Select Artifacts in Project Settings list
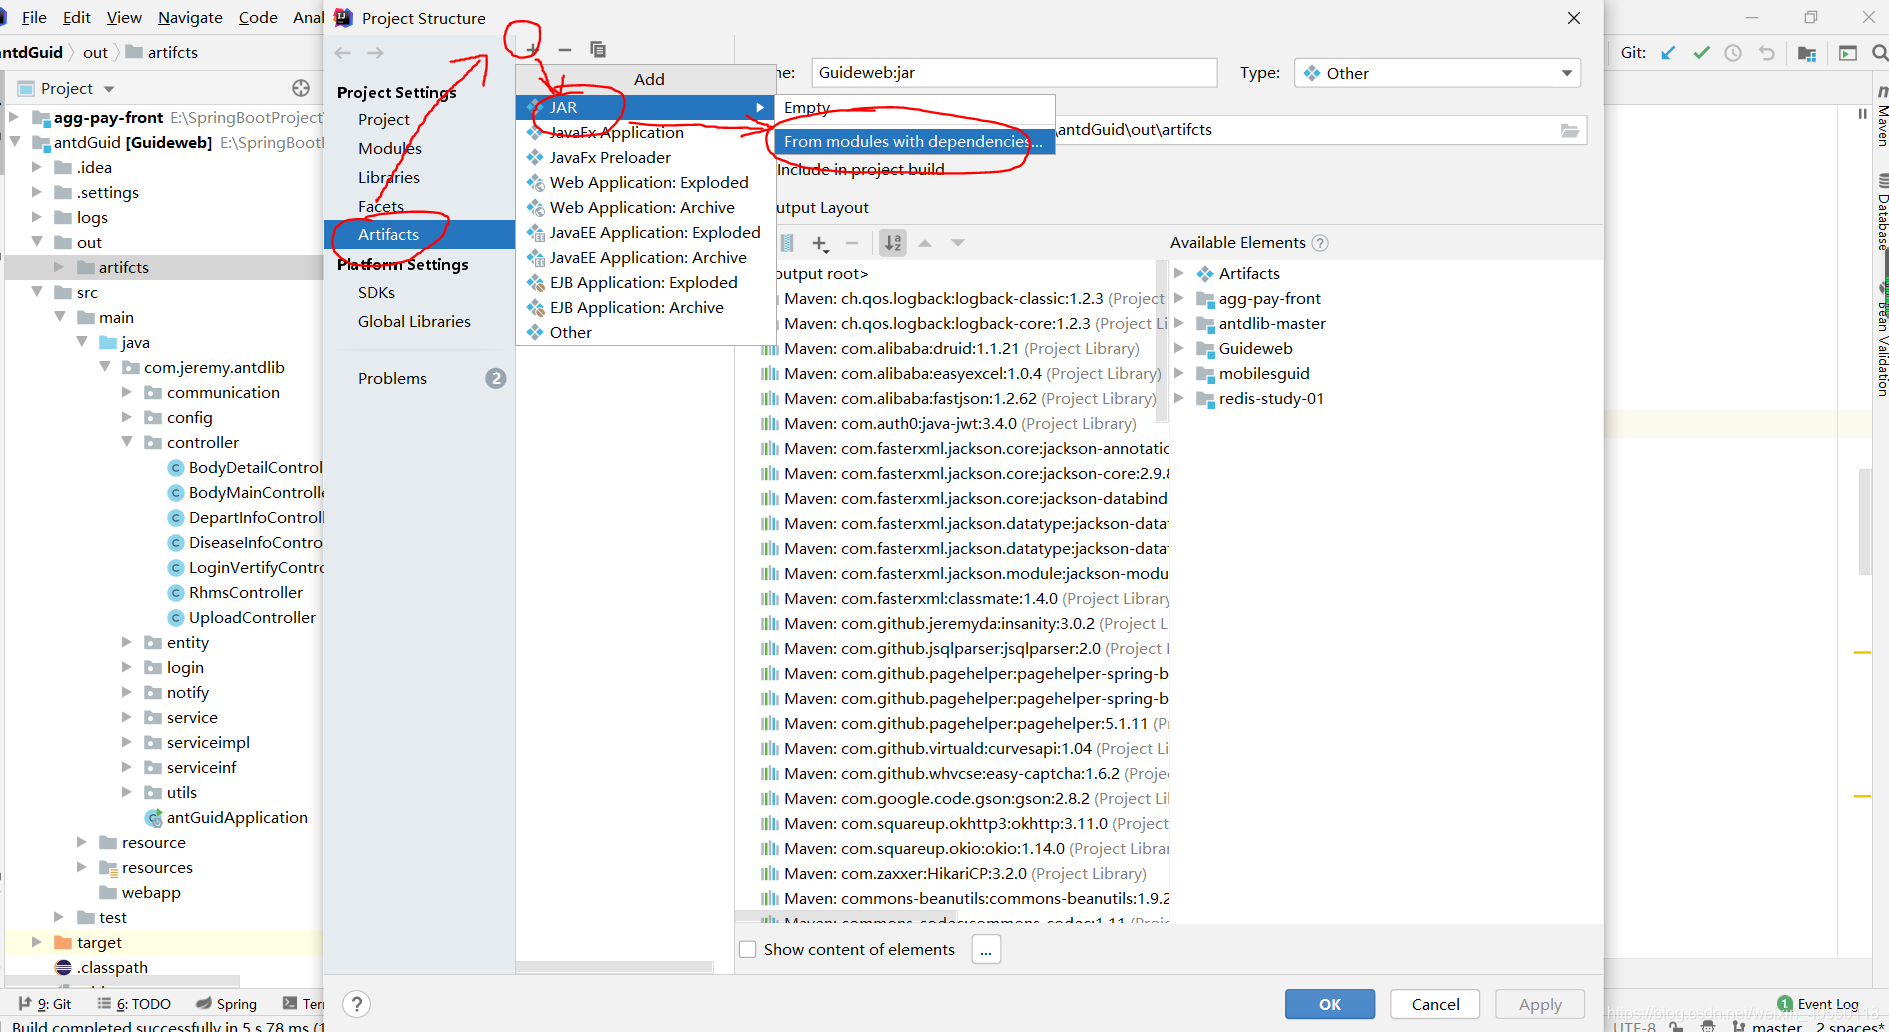Screen dimensions: 1889x1032 pyautogui.click(x=419, y=234)
